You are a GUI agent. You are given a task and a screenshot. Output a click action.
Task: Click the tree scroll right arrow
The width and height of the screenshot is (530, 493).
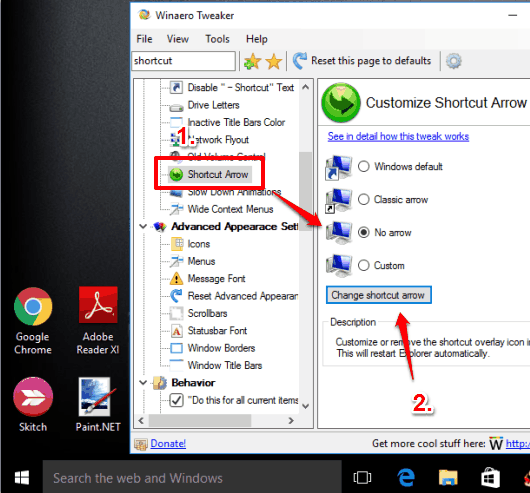pyautogui.click(x=291, y=421)
